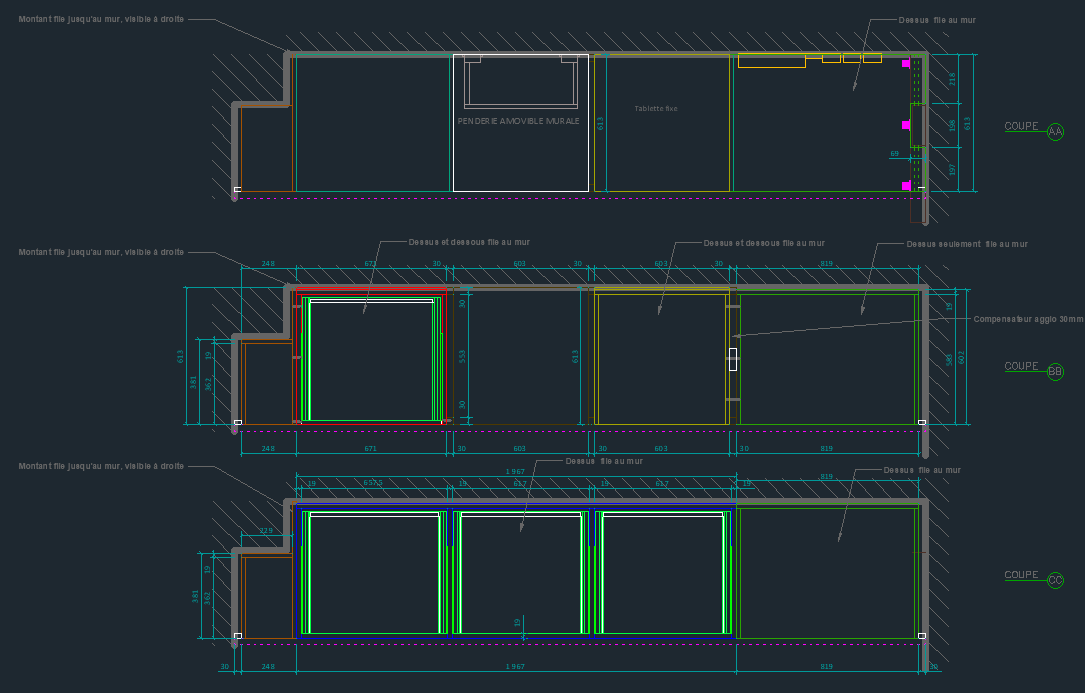This screenshot has width=1085, height=693.
Task: Click the BB section marker circle
Action: pyautogui.click(x=1055, y=372)
